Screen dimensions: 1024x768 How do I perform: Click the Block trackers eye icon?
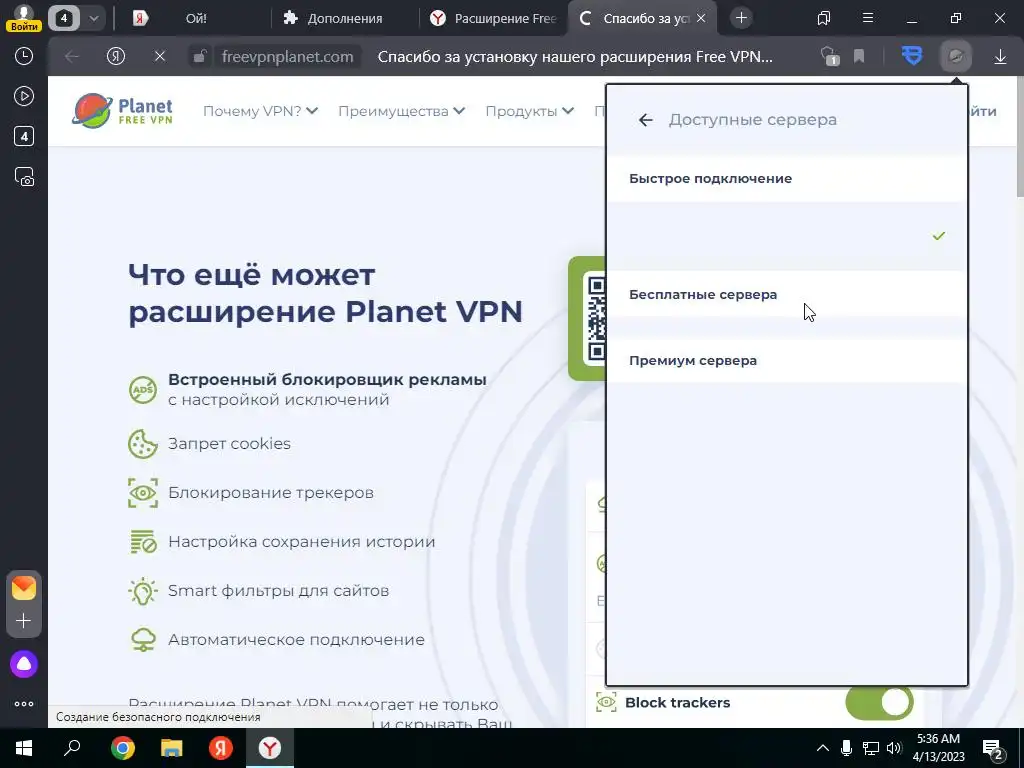click(606, 702)
